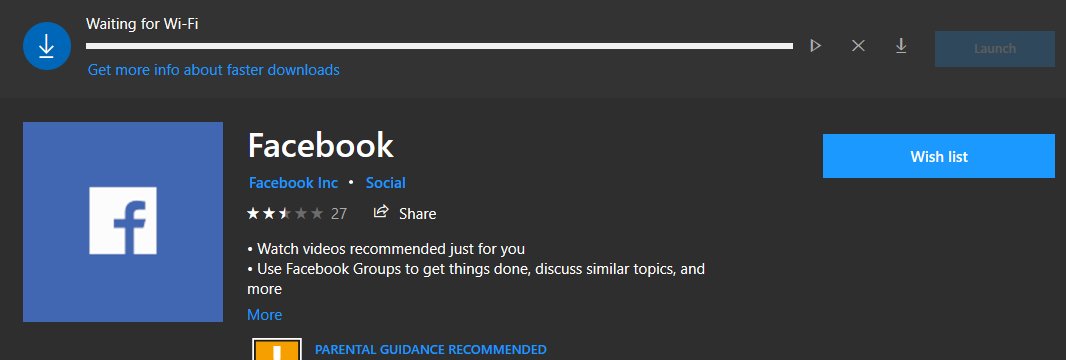
Task: Click the 'Waiting for Wi-Fi' status text
Action: pyautogui.click(x=142, y=24)
